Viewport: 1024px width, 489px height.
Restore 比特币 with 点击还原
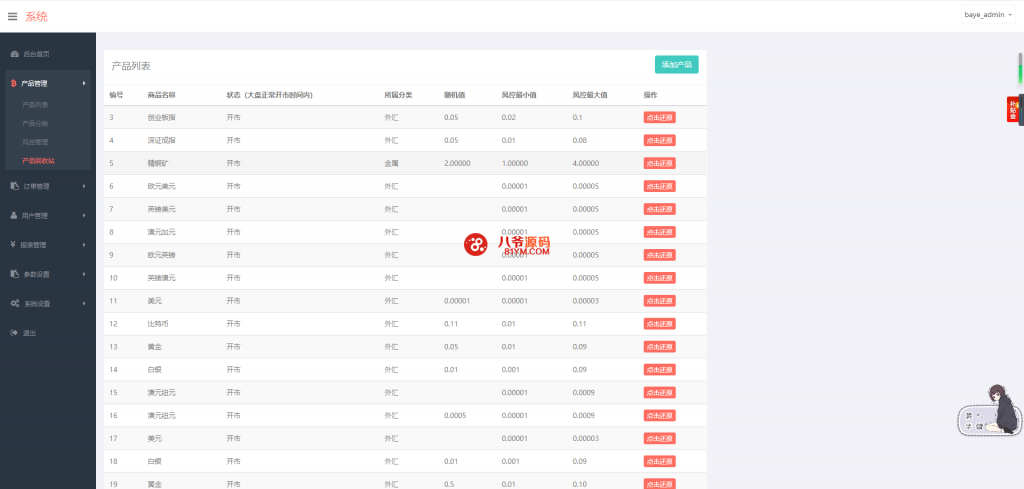point(660,324)
